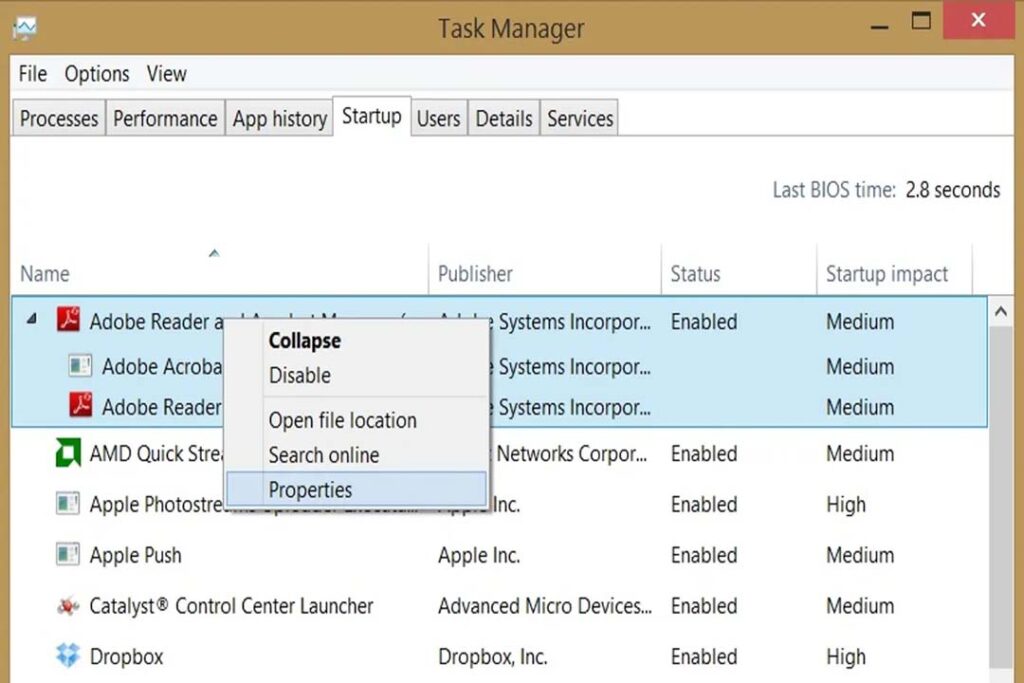Click Enabled status in AMD Quick Stream row
This screenshot has width=1024, height=683.
[x=704, y=453]
